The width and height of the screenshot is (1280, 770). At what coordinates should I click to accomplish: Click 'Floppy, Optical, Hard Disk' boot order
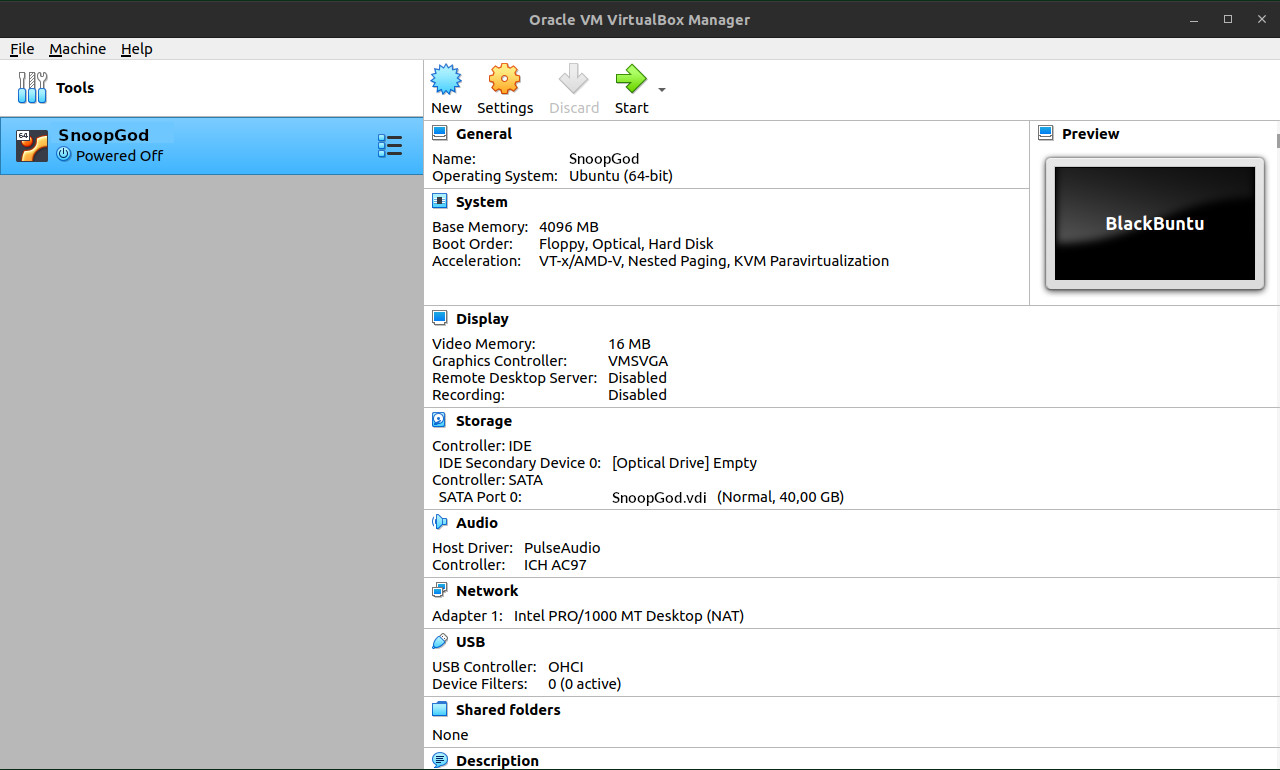click(x=626, y=244)
